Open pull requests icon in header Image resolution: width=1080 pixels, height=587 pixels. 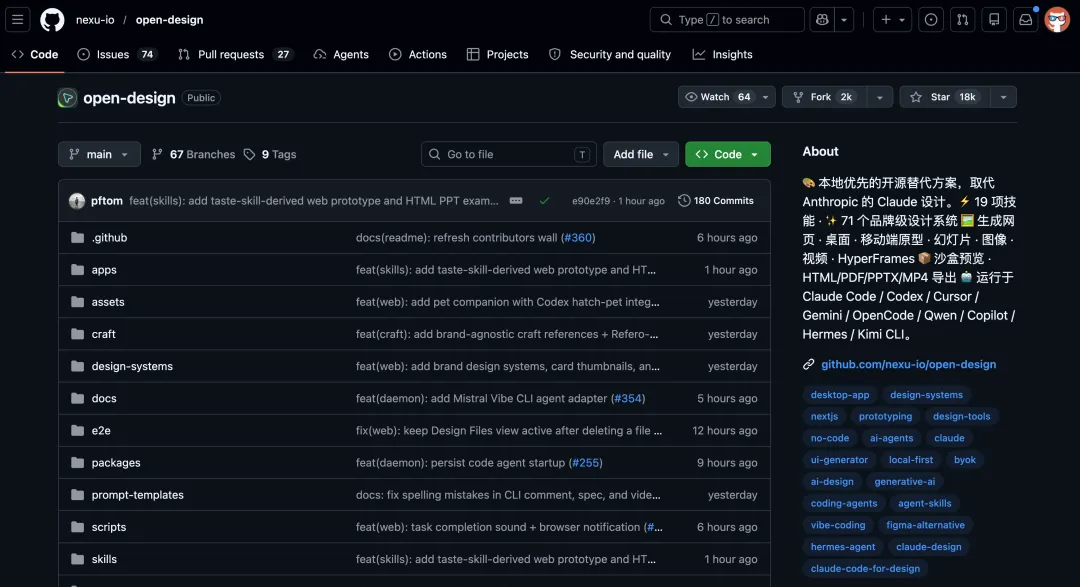[x=962, y=19]
